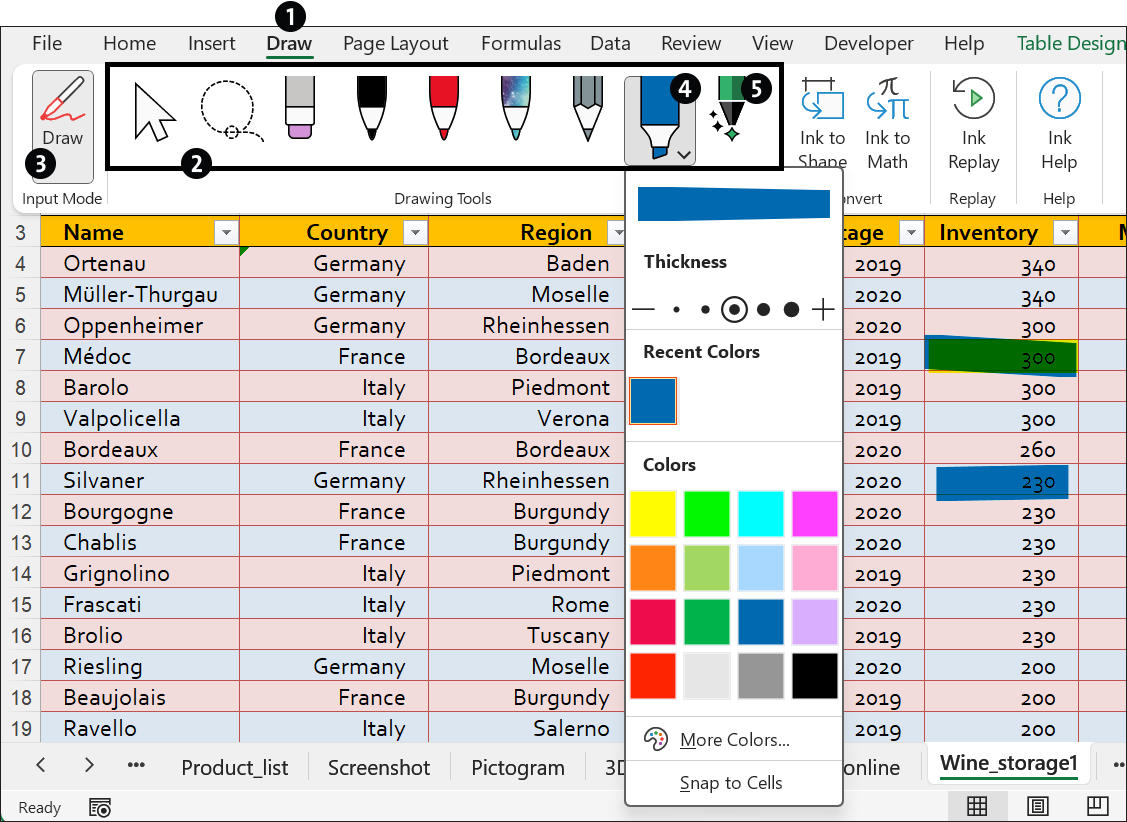Image resolution: width=1127 pixels, height=822 pixels.
Task: Select the fourth thickness dot
Action: coord(763,310)
